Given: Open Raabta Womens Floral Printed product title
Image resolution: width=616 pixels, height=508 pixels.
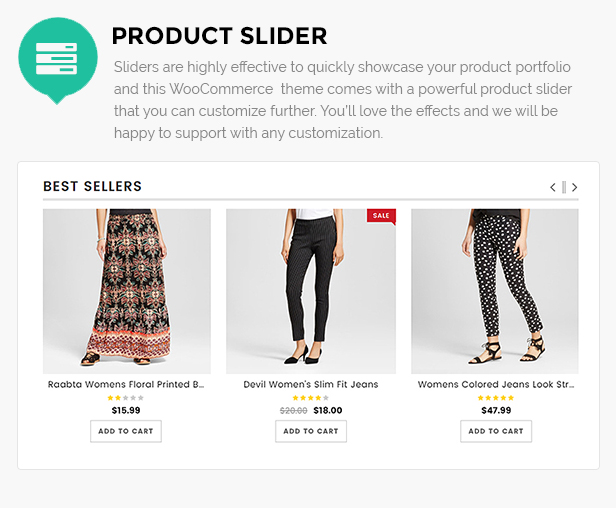Looking at the screenshot, I should point(126,384).
